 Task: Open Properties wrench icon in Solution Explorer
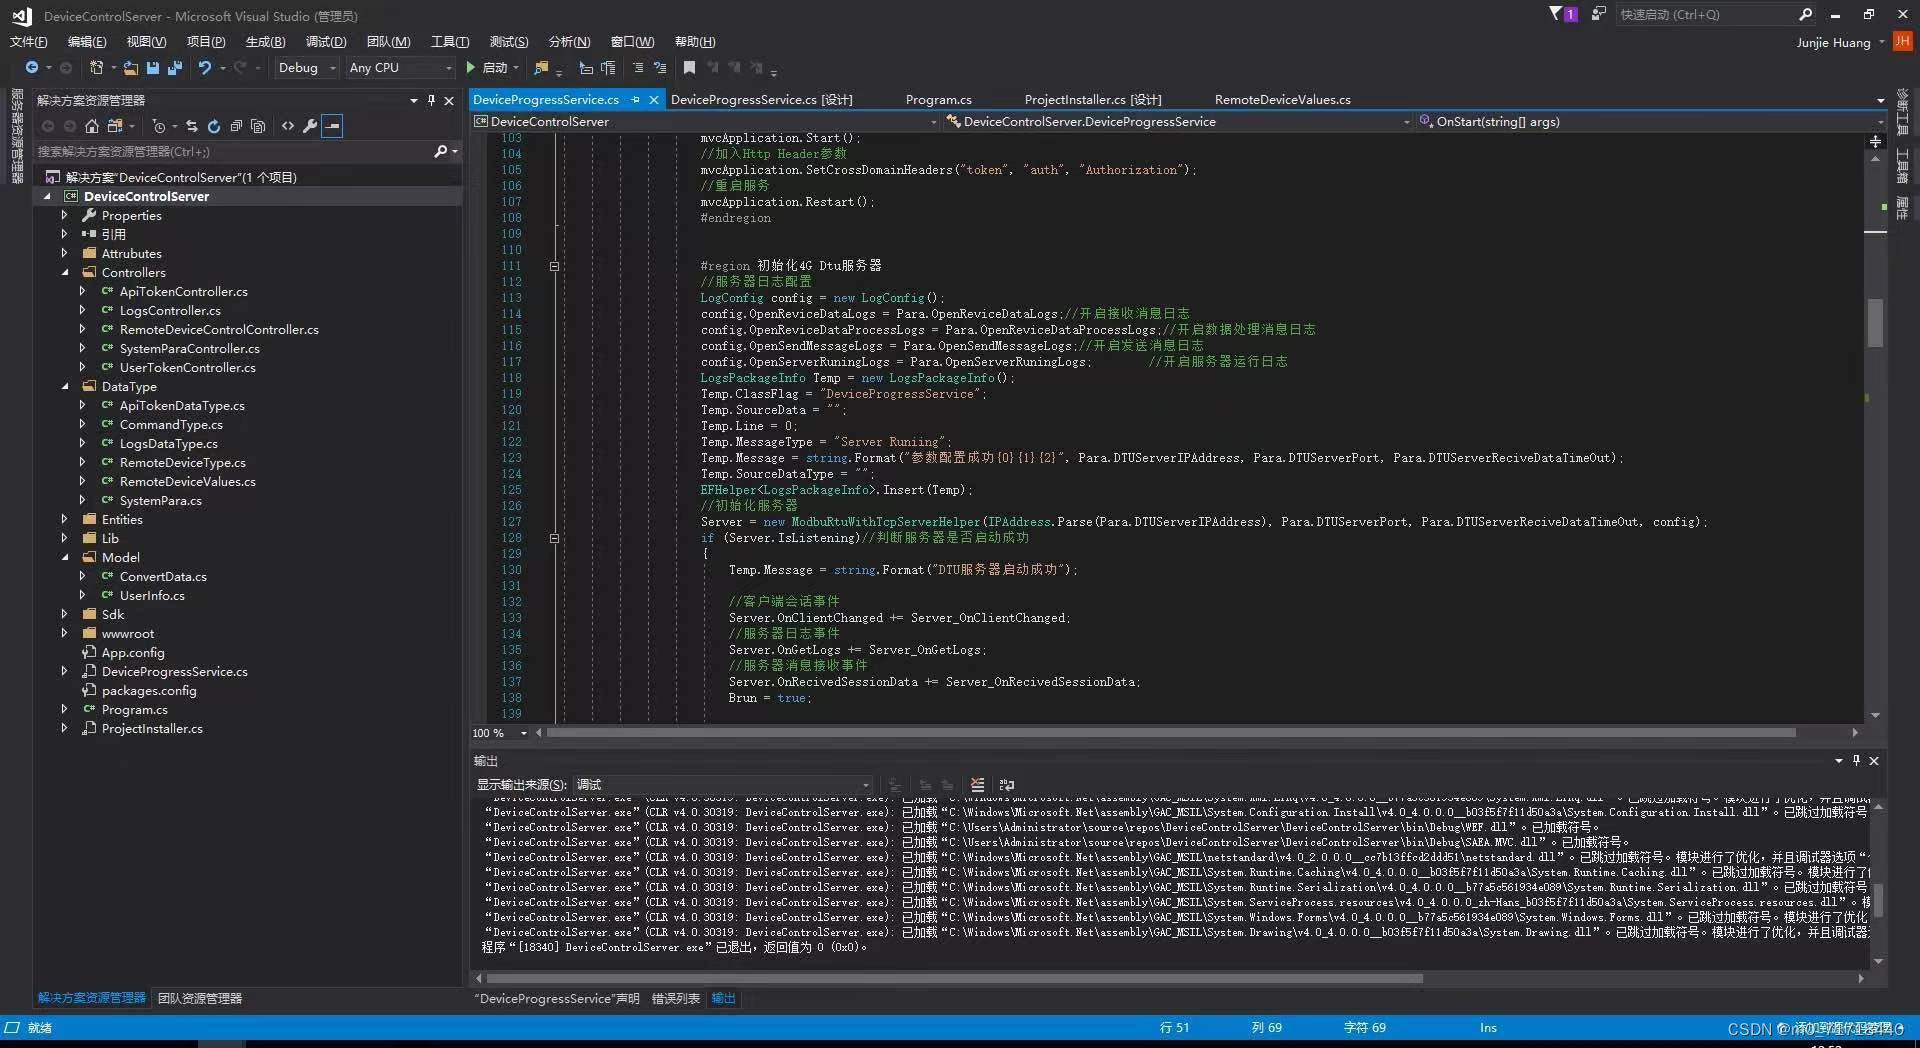[x=310, y=126]
